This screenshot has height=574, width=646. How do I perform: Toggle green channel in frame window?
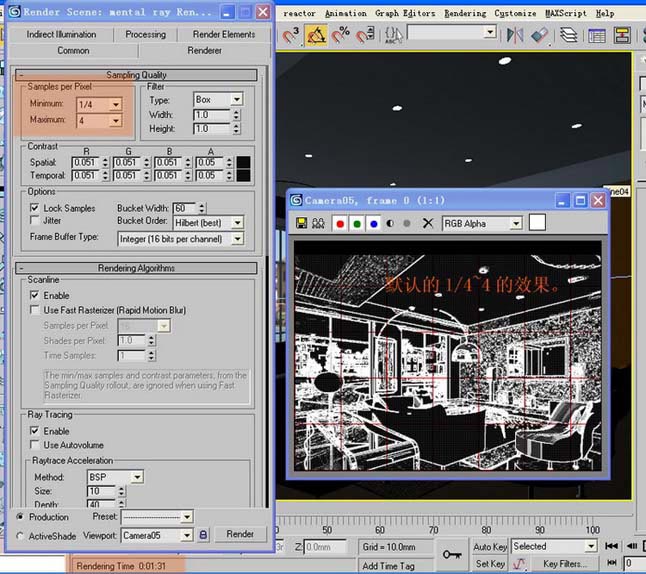357,224
